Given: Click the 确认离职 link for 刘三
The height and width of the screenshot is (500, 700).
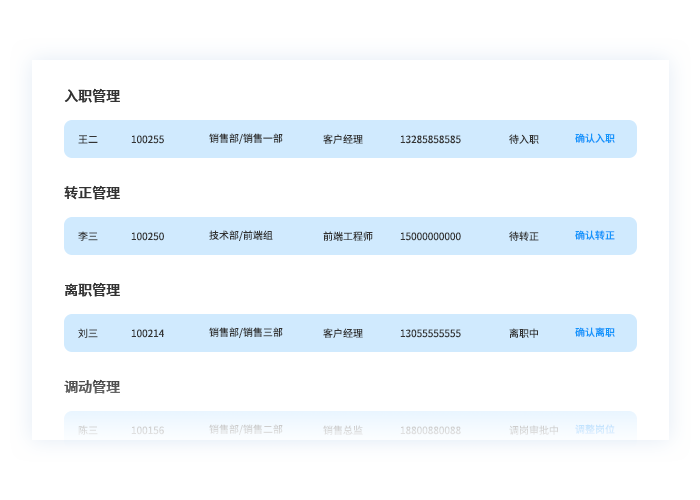Looking at the screenshot, I should tap(594, 333).
